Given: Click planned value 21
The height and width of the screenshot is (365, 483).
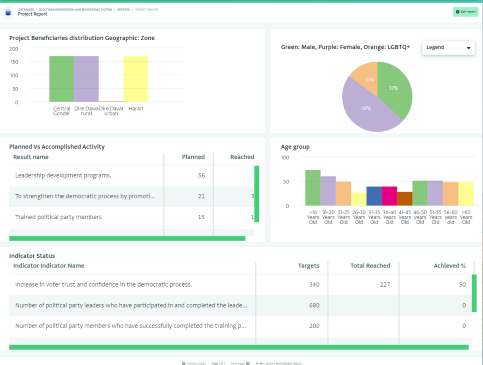Looking at the screenshot, I should click(x=201, y=196).
